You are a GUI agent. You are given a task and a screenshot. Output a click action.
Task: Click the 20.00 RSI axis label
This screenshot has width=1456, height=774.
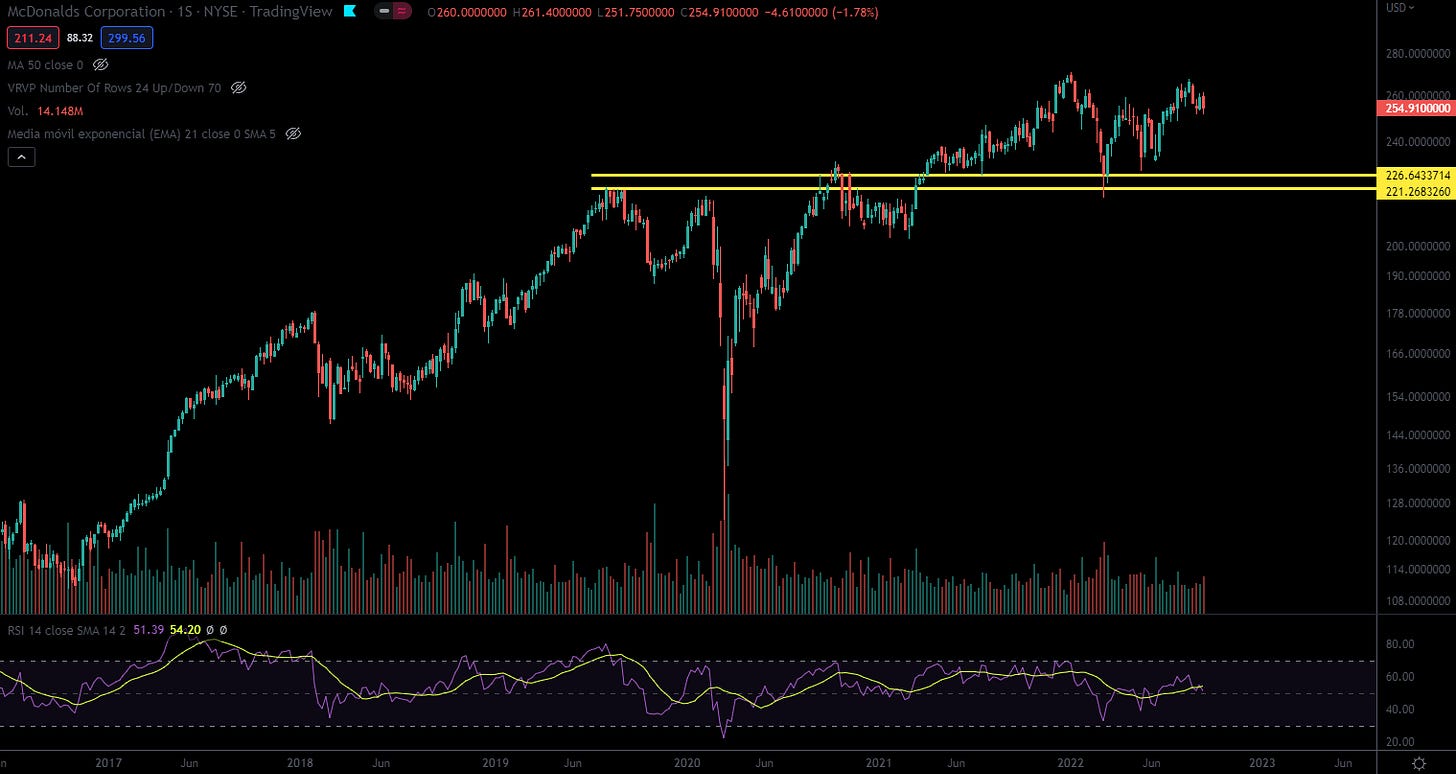(1400, 741)
